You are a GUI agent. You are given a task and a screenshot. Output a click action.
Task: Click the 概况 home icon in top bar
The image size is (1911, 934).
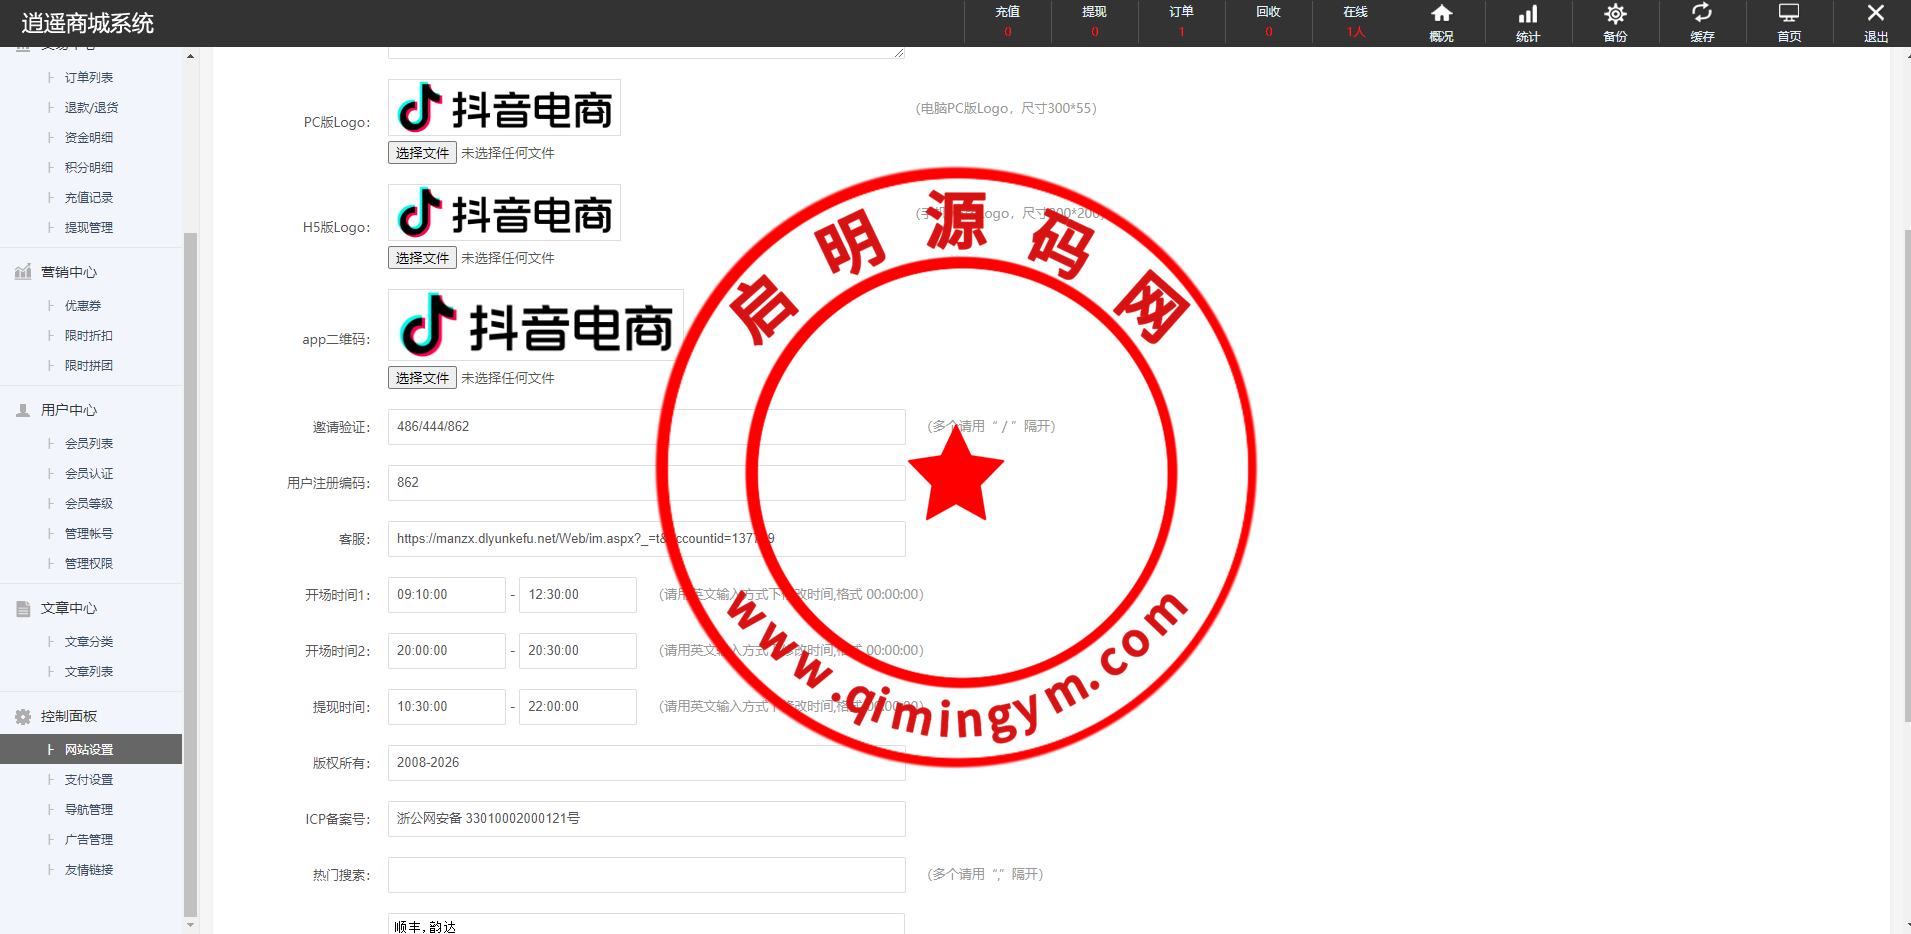pyautogui.click(x=1441, y=14)
